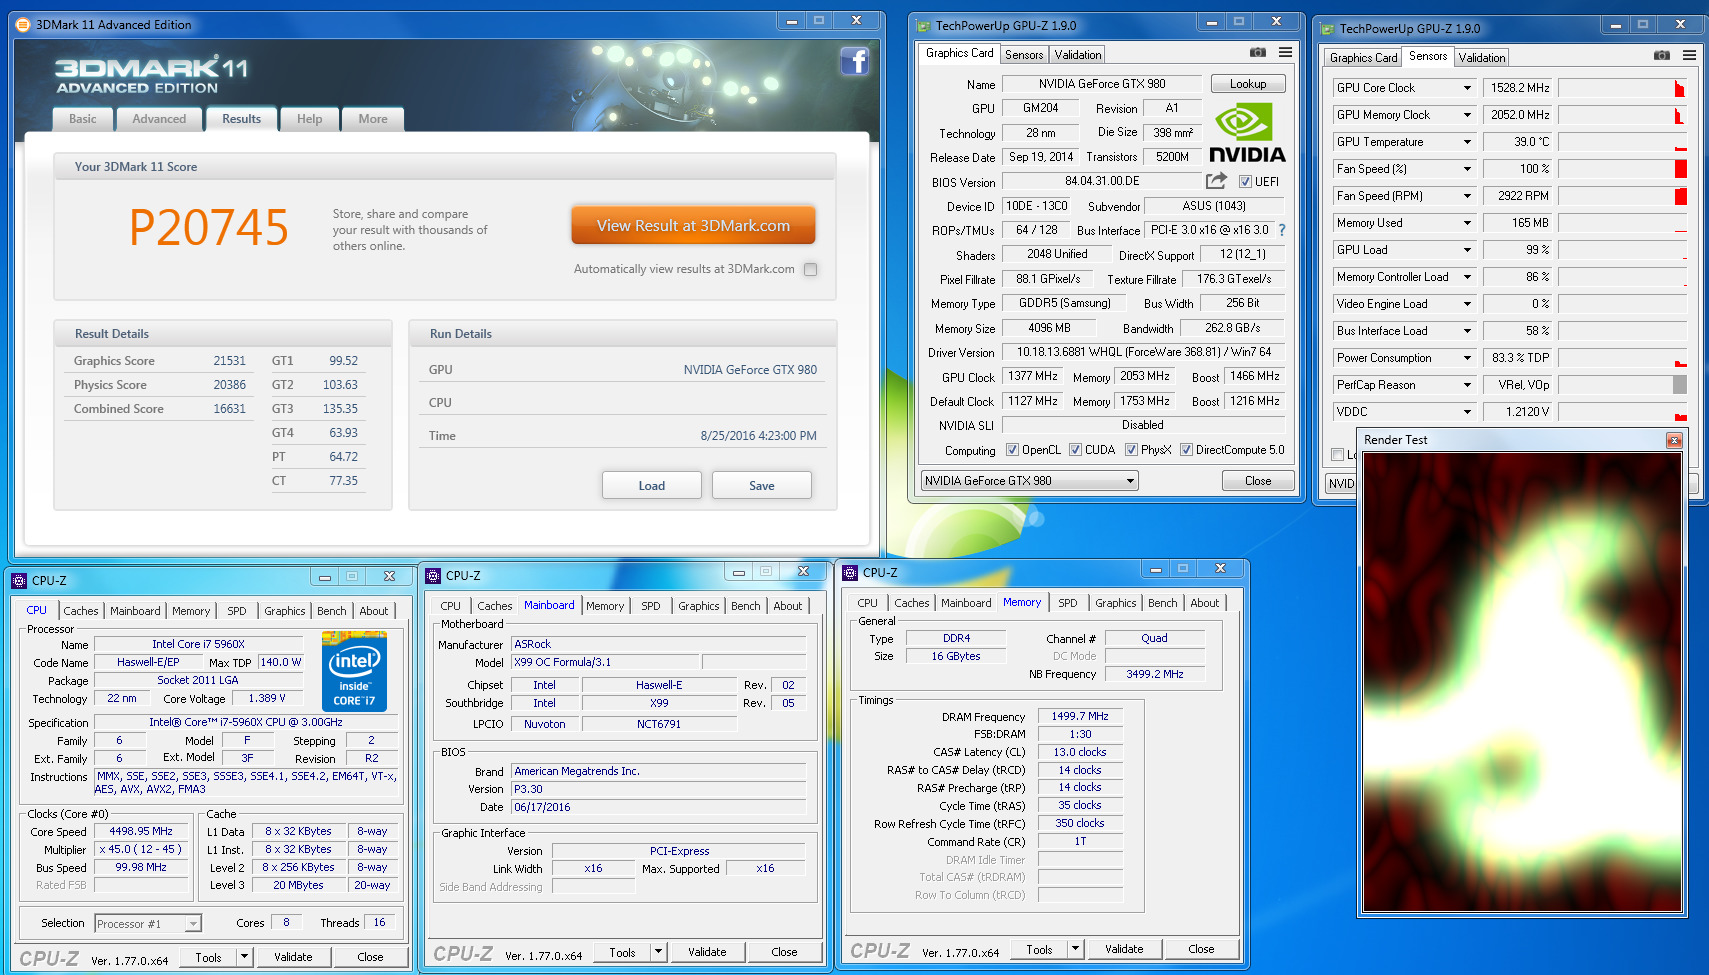Viewport: 1709px width, 975px height.
Task: Click the Render Test preview image
Action: (1522, 682)
